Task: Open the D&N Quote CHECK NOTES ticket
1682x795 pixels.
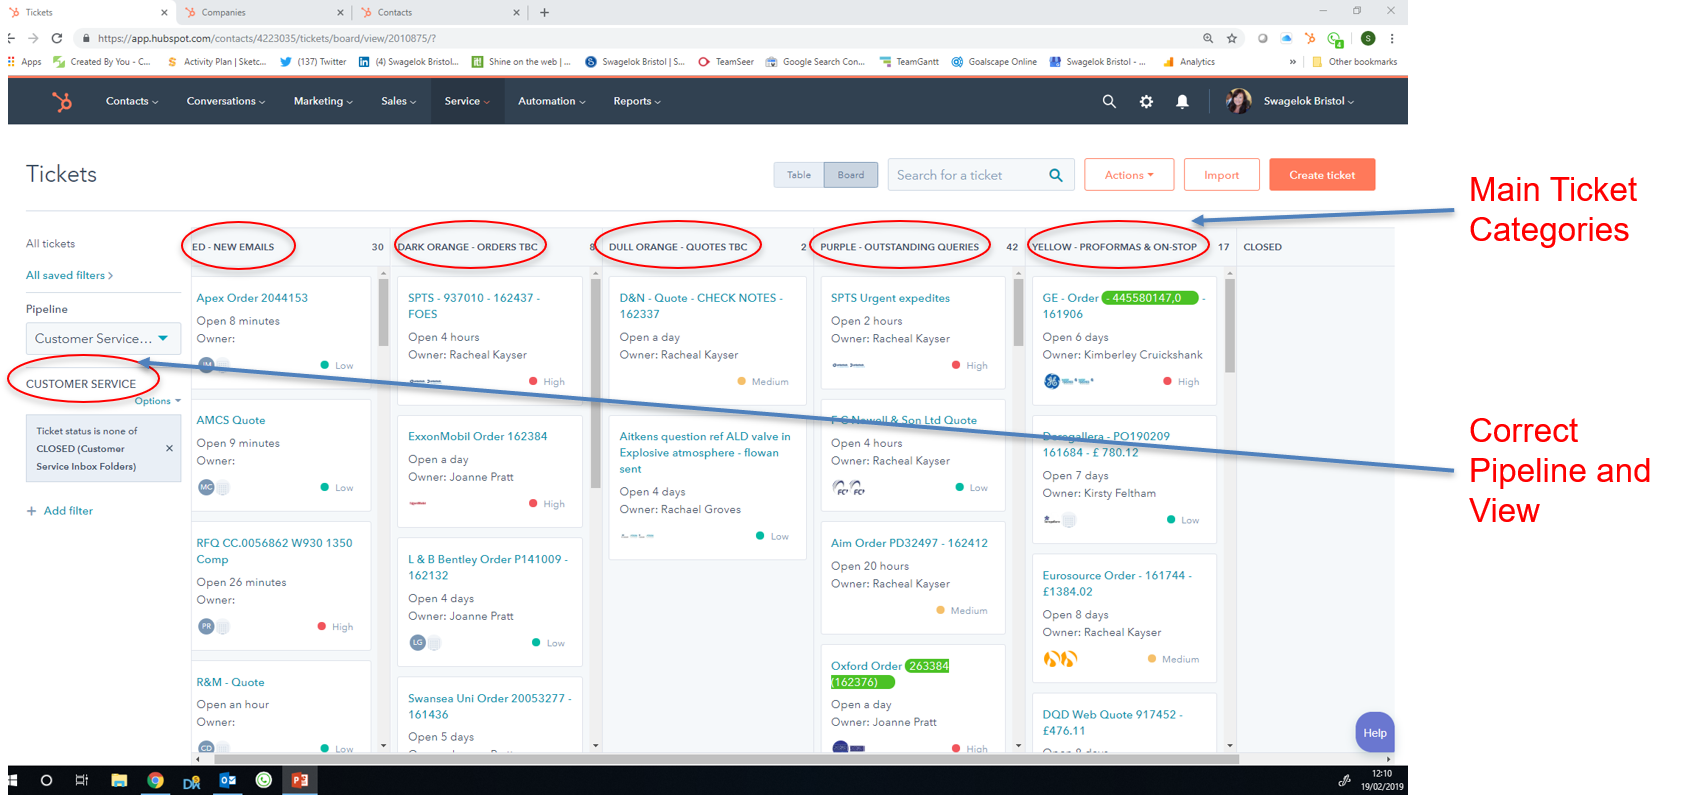Action: click(x=701, y=306)
